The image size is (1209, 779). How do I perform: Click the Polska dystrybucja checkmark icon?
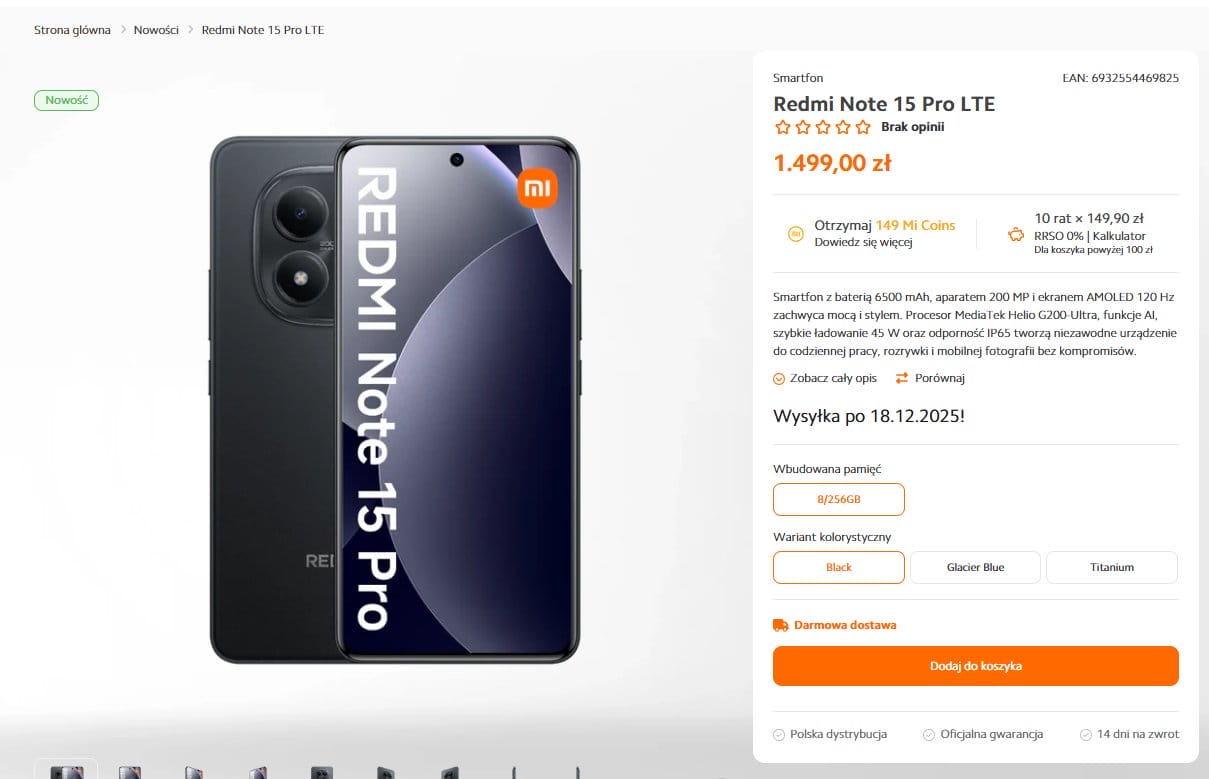click(x=779, y=735)
